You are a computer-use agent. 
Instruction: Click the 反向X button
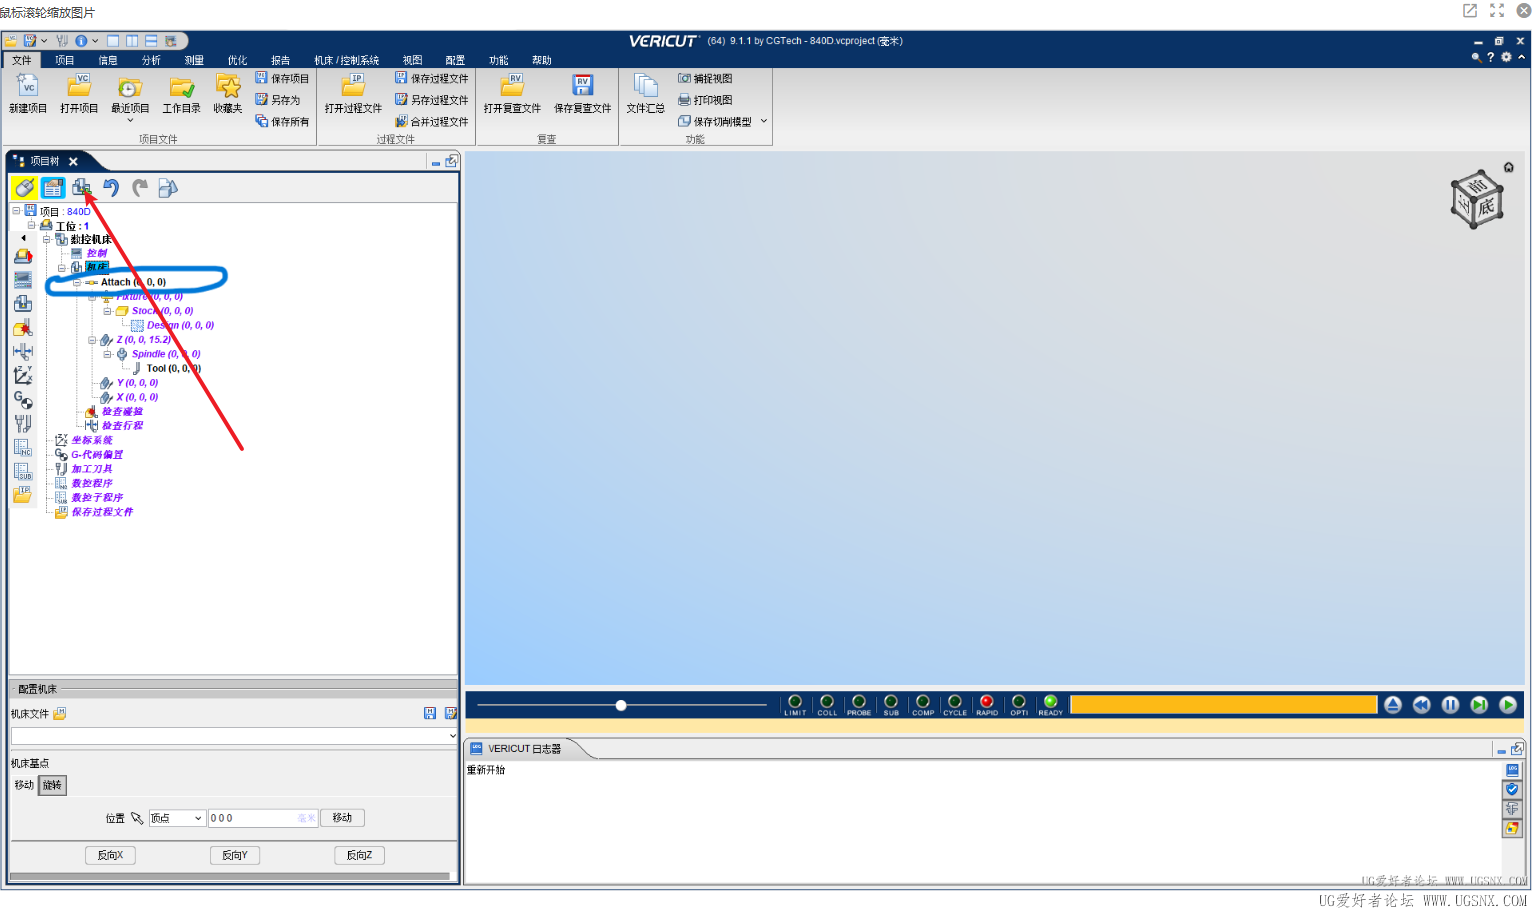coord(110,855)
